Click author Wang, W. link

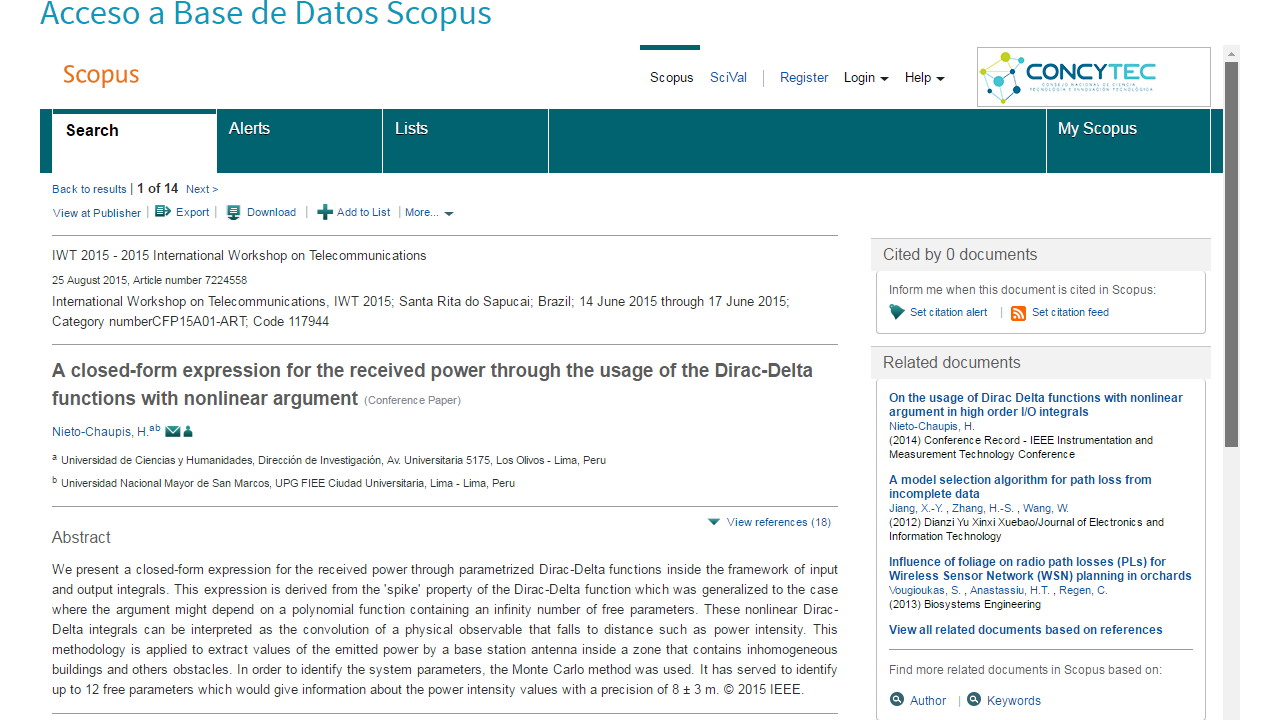click(x=1046, y=509)
